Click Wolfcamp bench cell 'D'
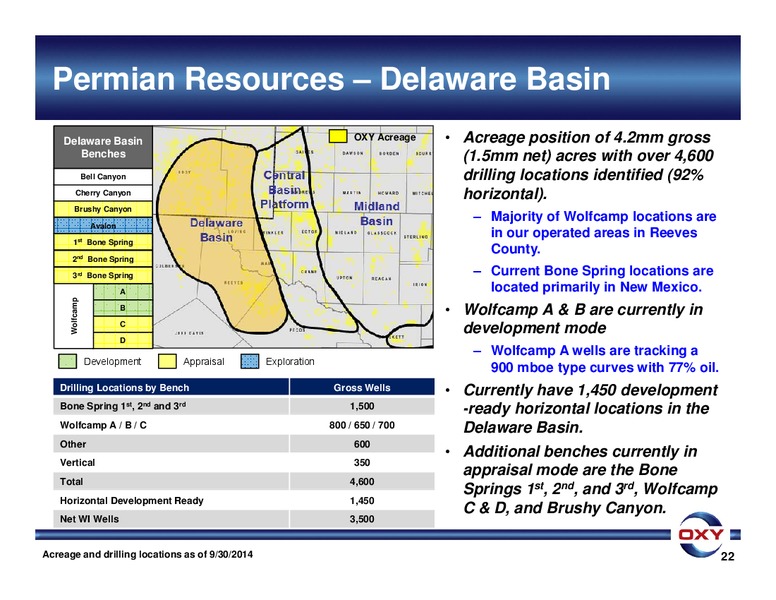The width and height of the screenshot is (776, 600). point(123,340)
